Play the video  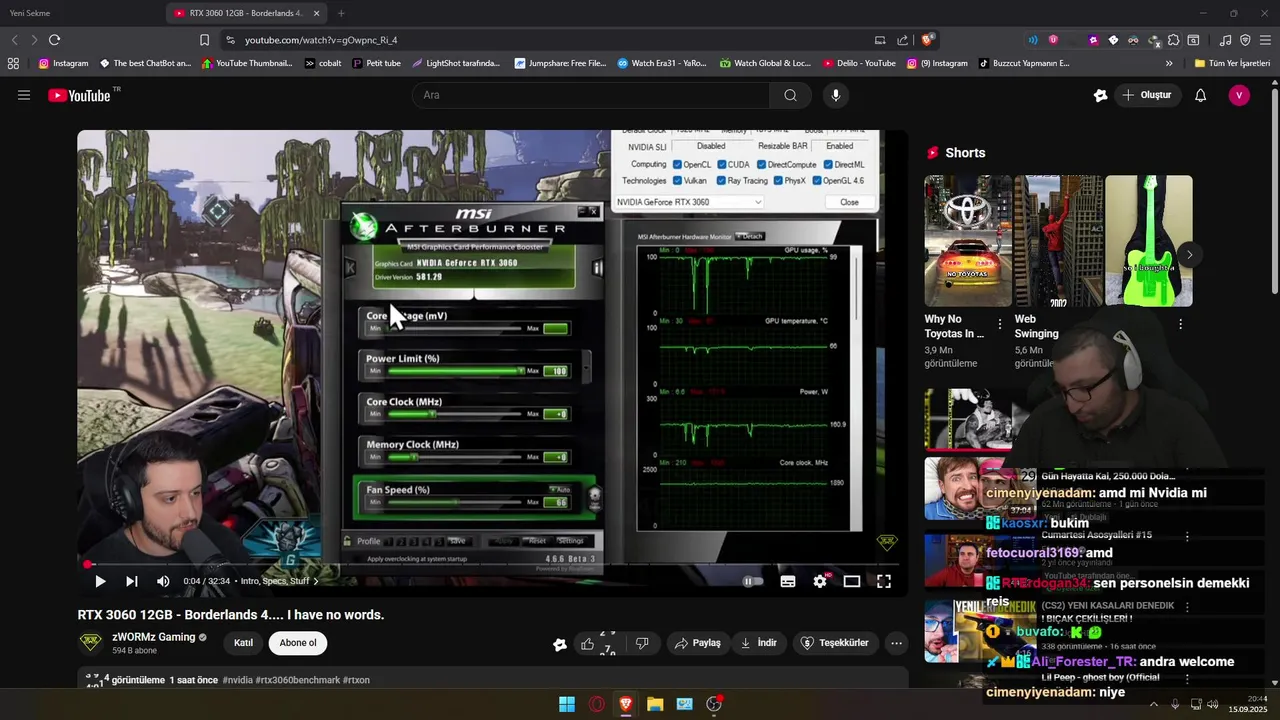click(x=100, y=581)
